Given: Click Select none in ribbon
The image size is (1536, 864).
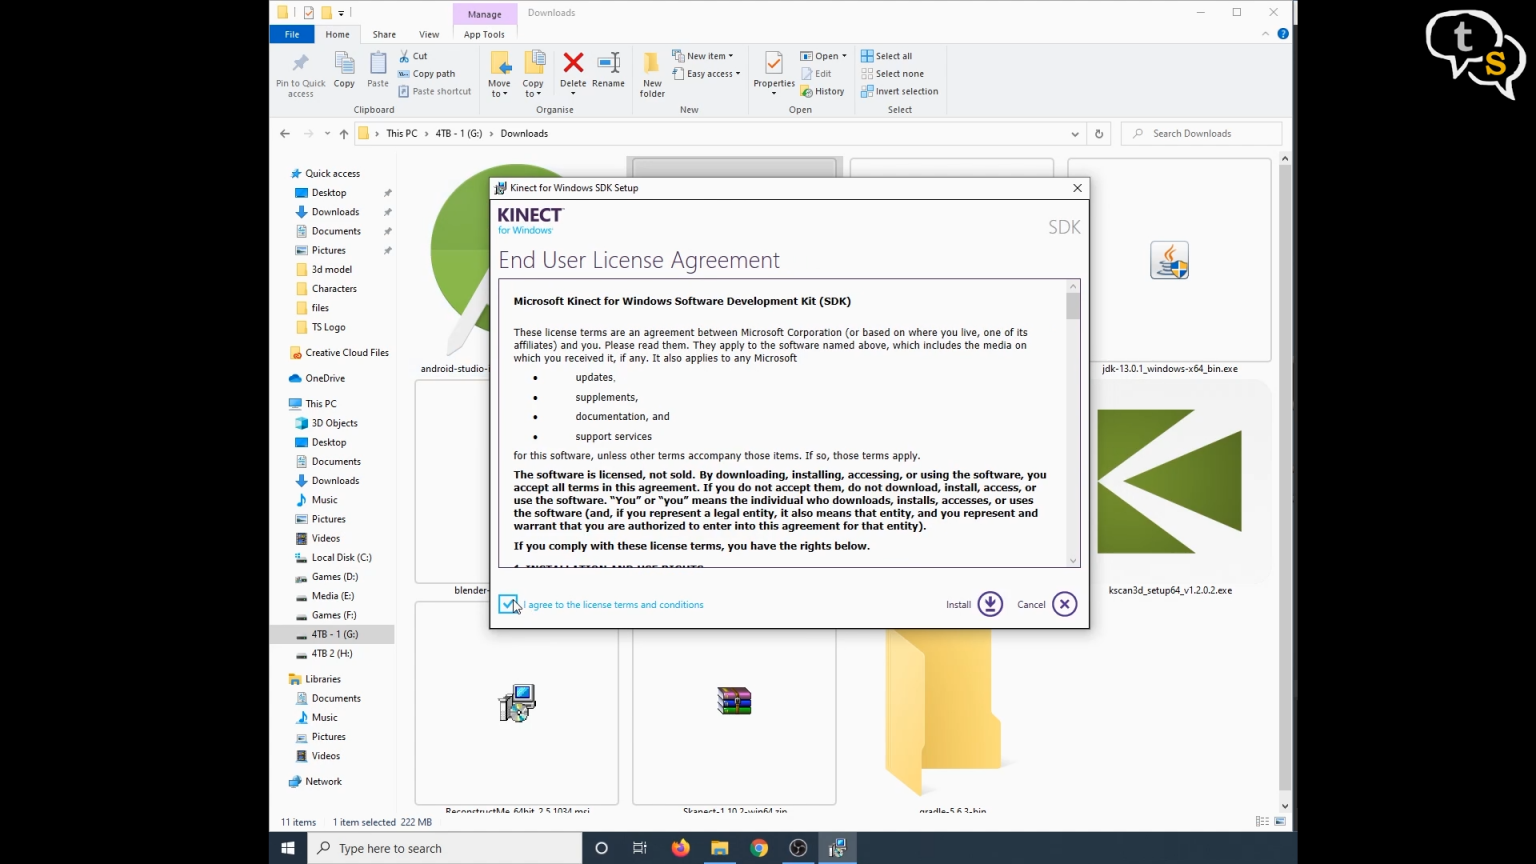Looking at the screenshot, I should point(892,74).
